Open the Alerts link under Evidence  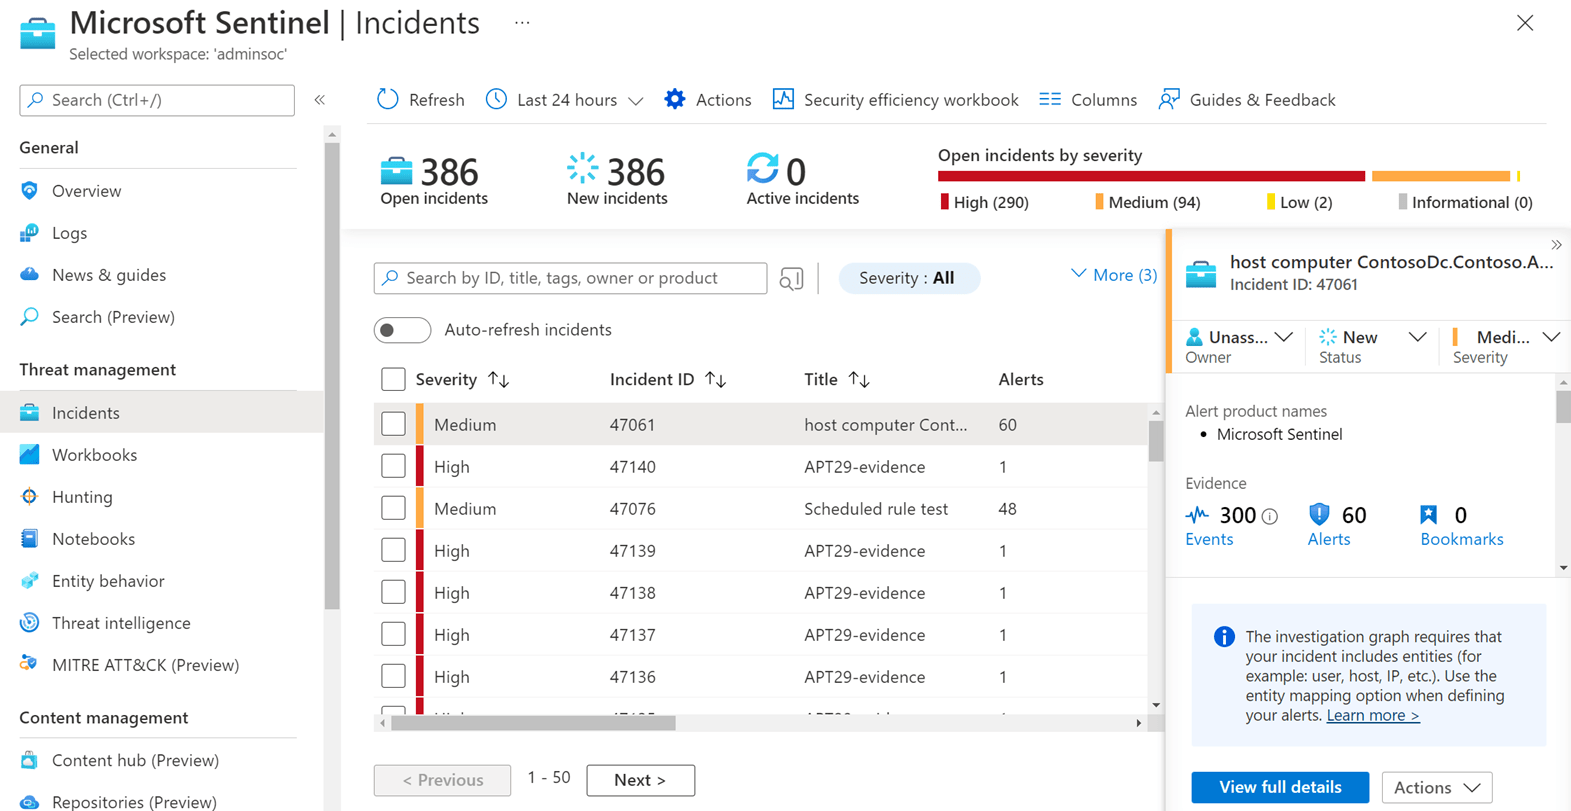coord(1329,539)
